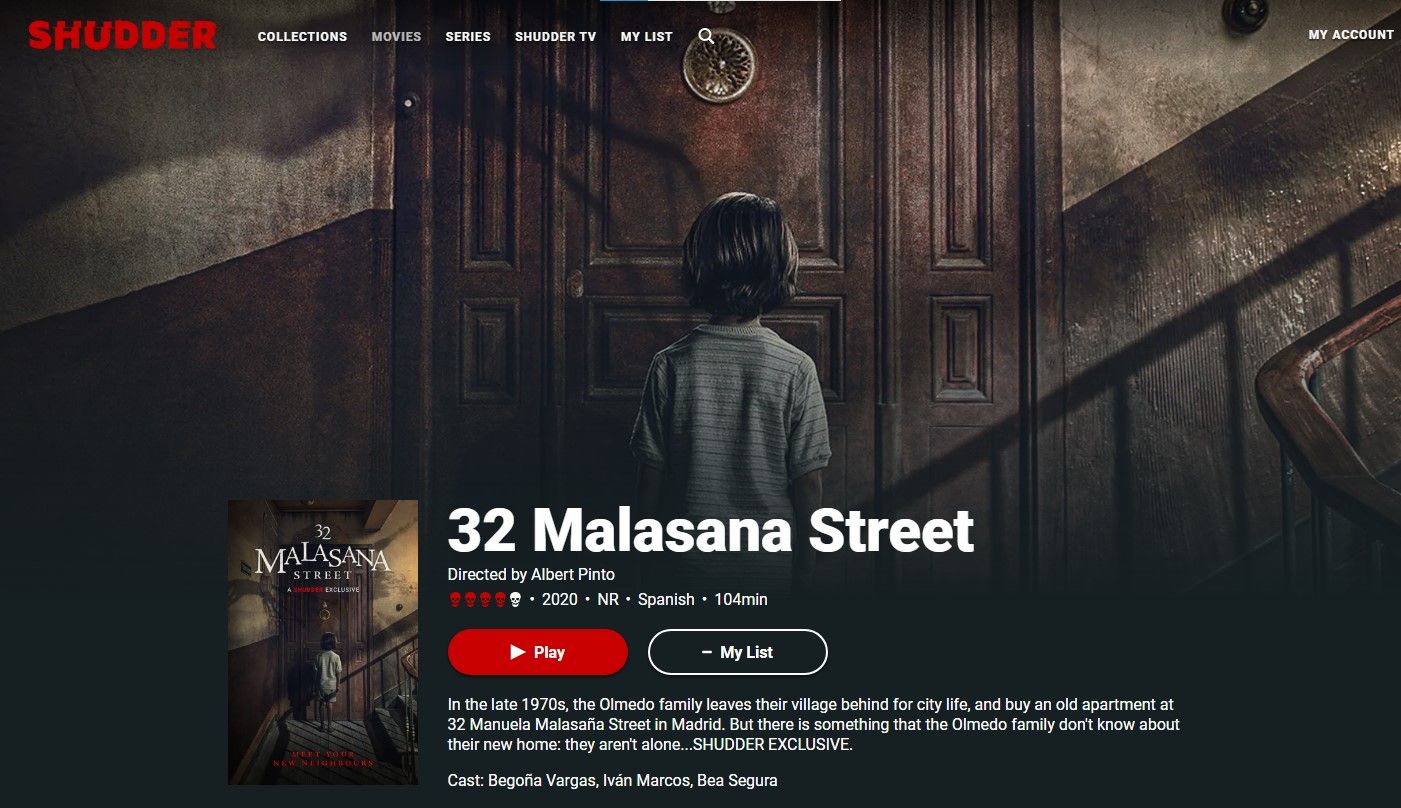Click director name Albert Pinto

(x=573, y=574)
